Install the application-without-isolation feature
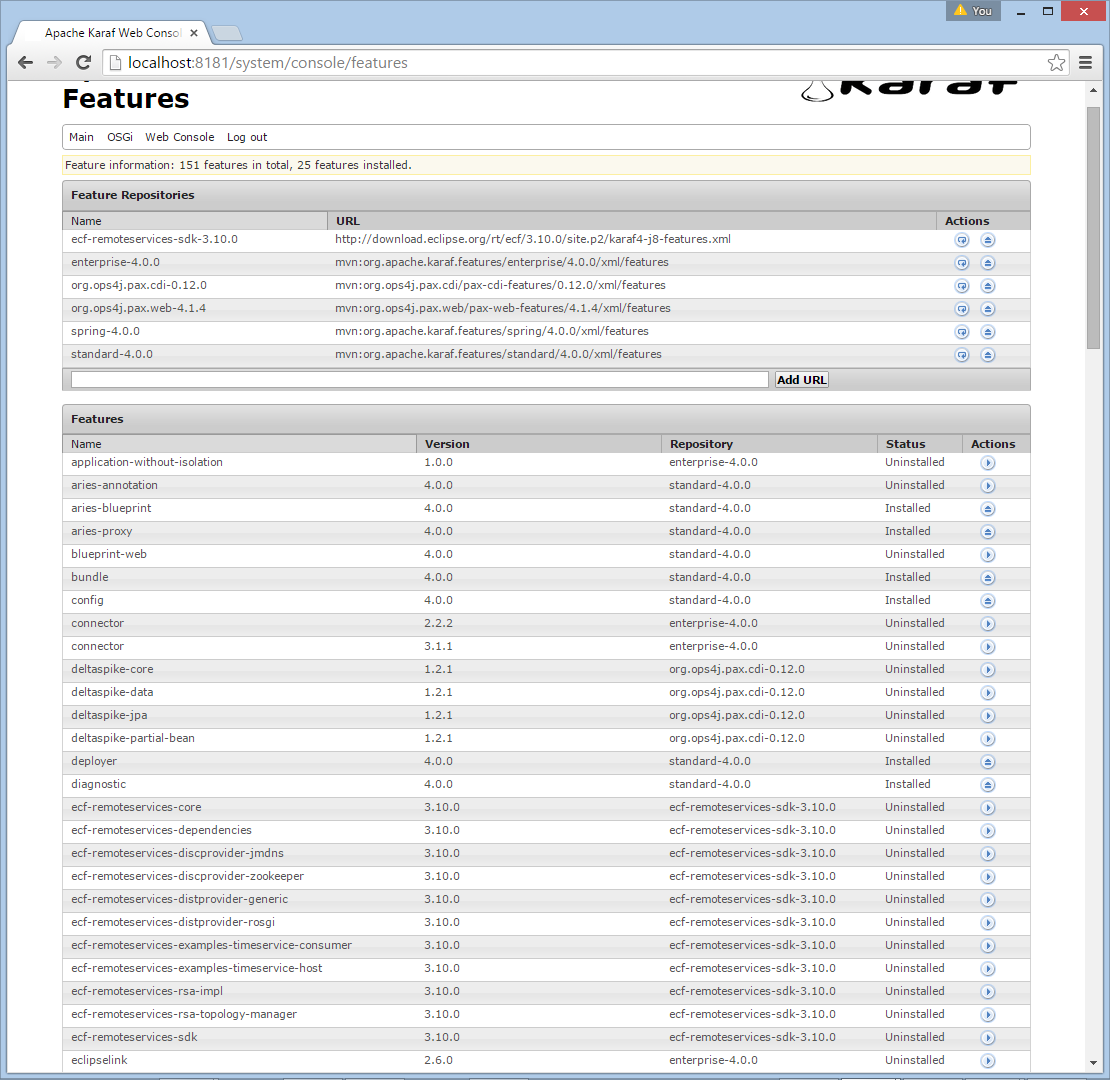The width and height of the screenshot is (1110, 1080). (x=988, y=463)
